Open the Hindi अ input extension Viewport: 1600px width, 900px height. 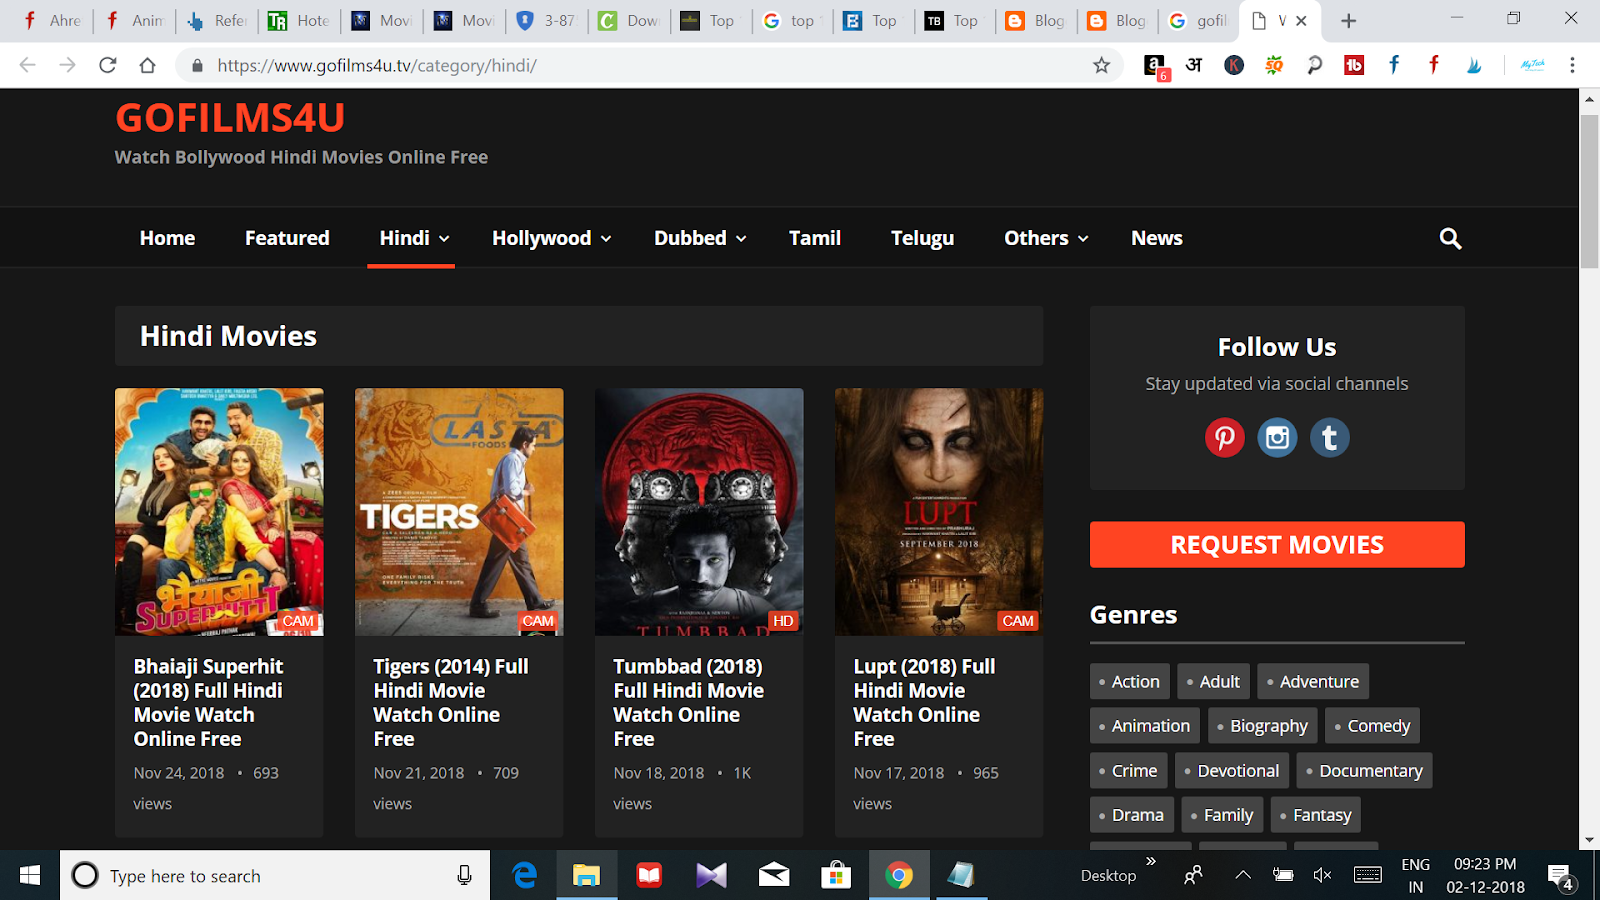click(1194, 65)
